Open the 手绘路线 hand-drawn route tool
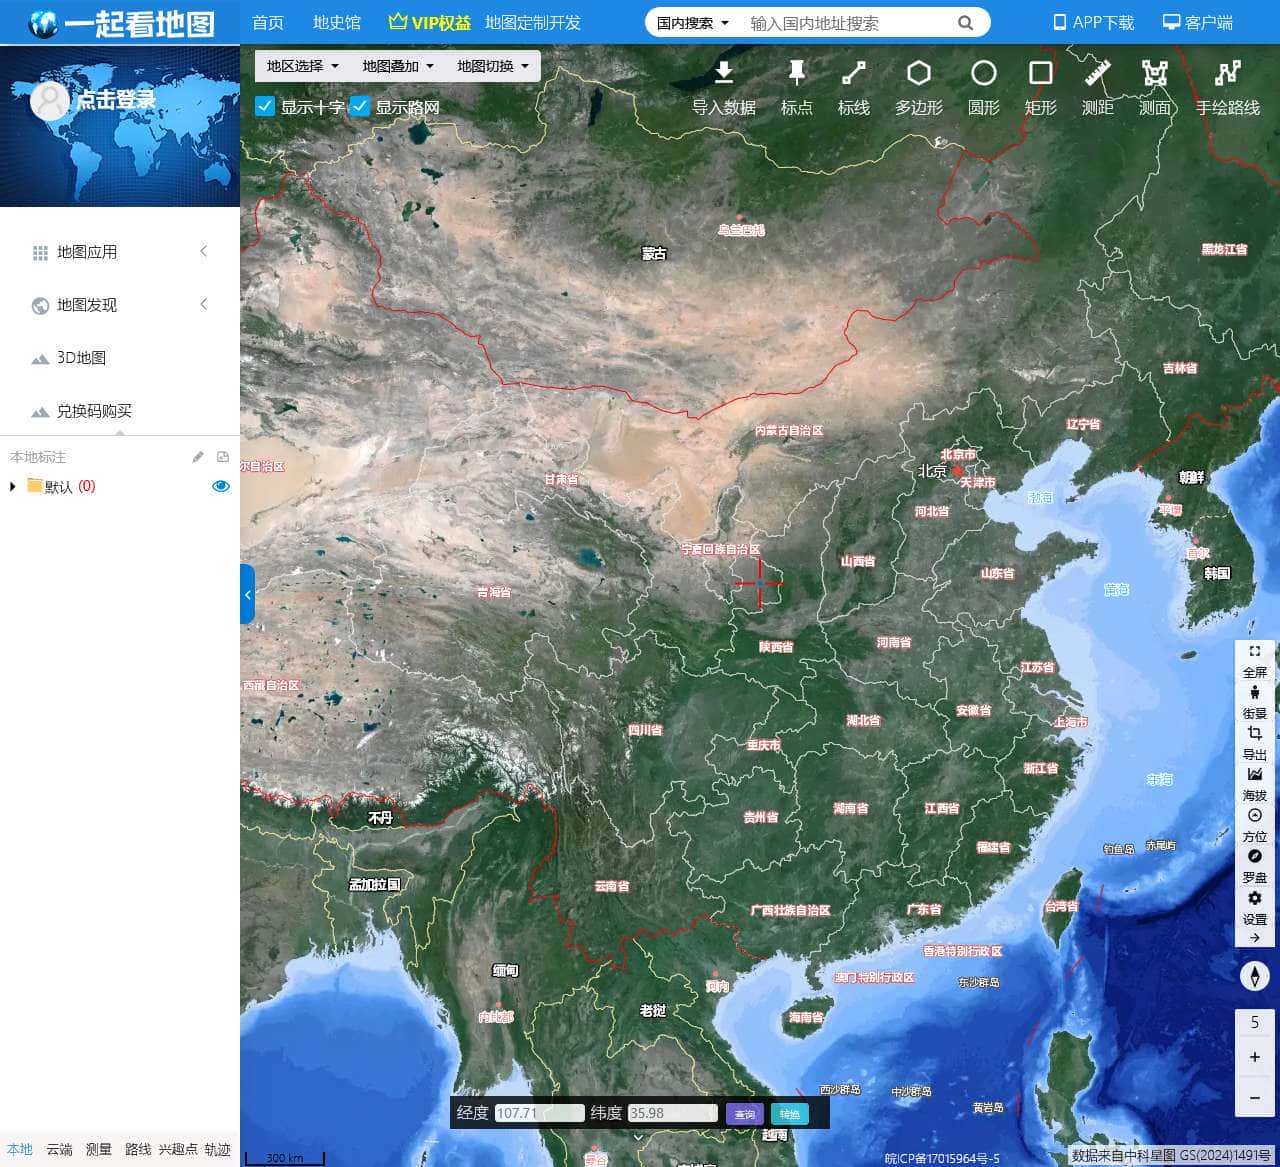The height and width of the screenshot is (1167, 1280). pyautogui.click(x=1227, y=75)
